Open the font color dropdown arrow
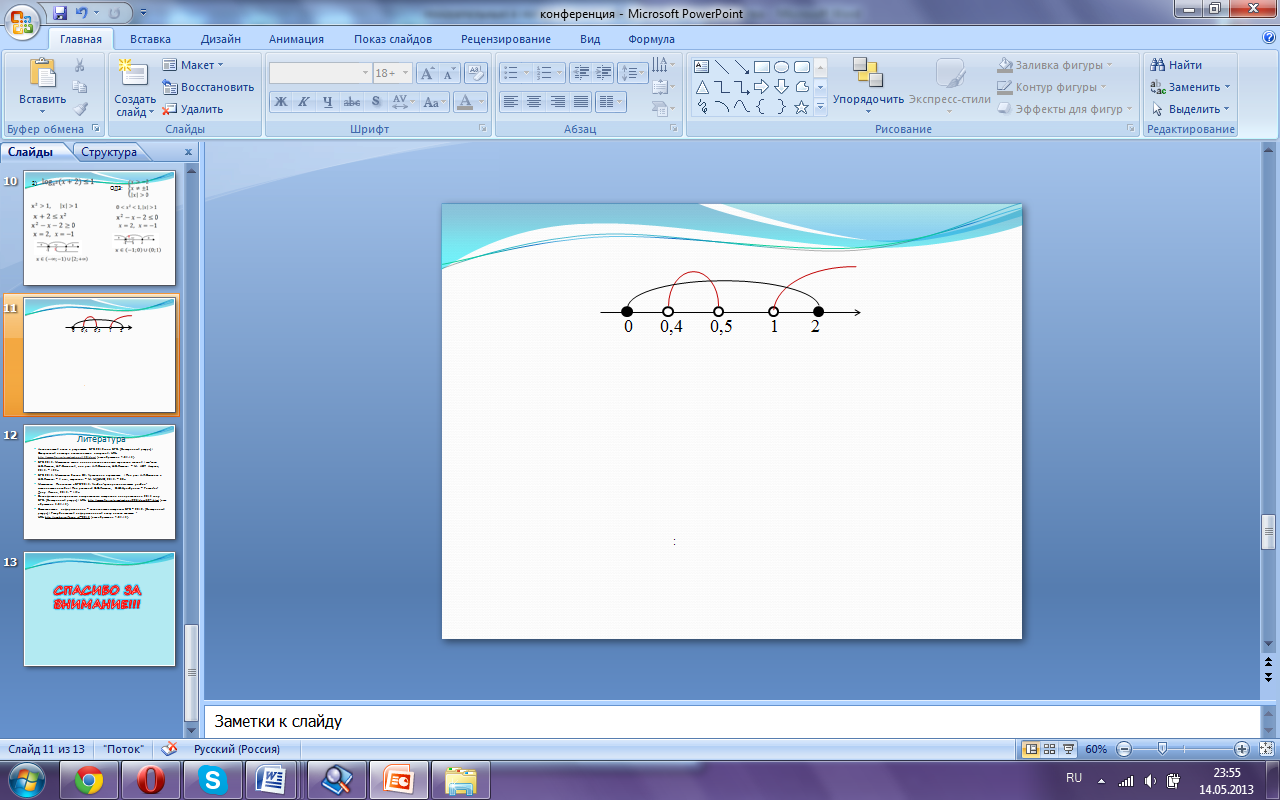 point(480,102)
